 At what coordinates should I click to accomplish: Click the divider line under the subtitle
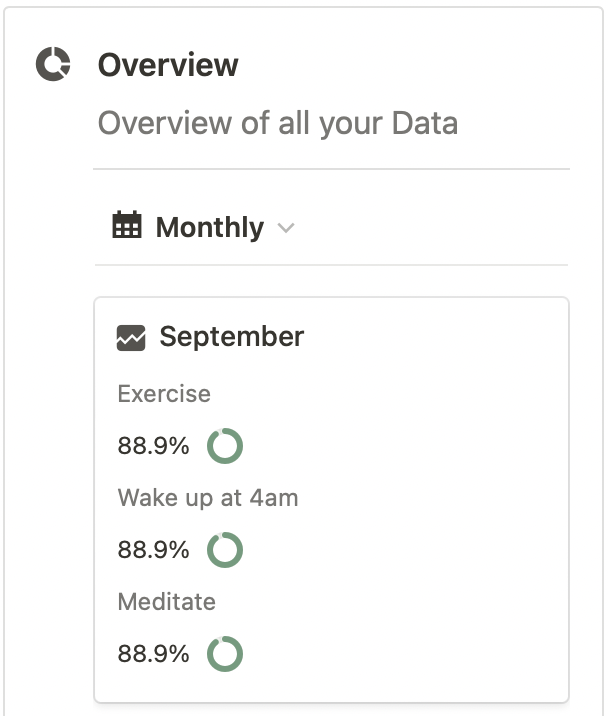point(331,168)
